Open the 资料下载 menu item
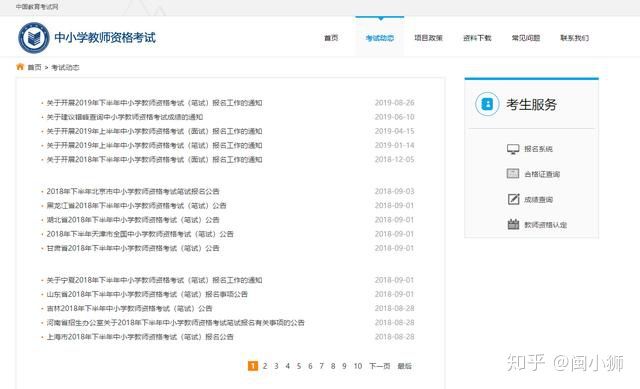The height and width of the screenshot is (389, 640). [x=477, y=38]
